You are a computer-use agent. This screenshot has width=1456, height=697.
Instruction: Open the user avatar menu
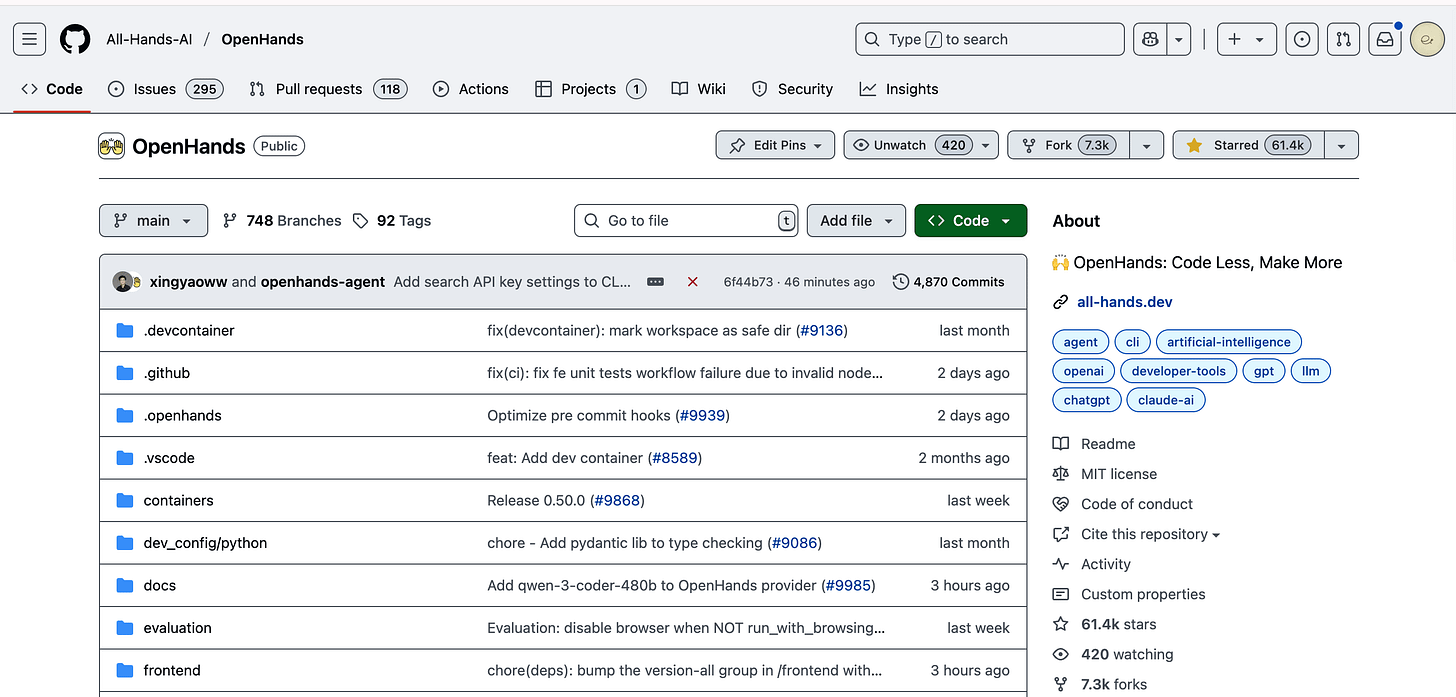coord(1427,39)
